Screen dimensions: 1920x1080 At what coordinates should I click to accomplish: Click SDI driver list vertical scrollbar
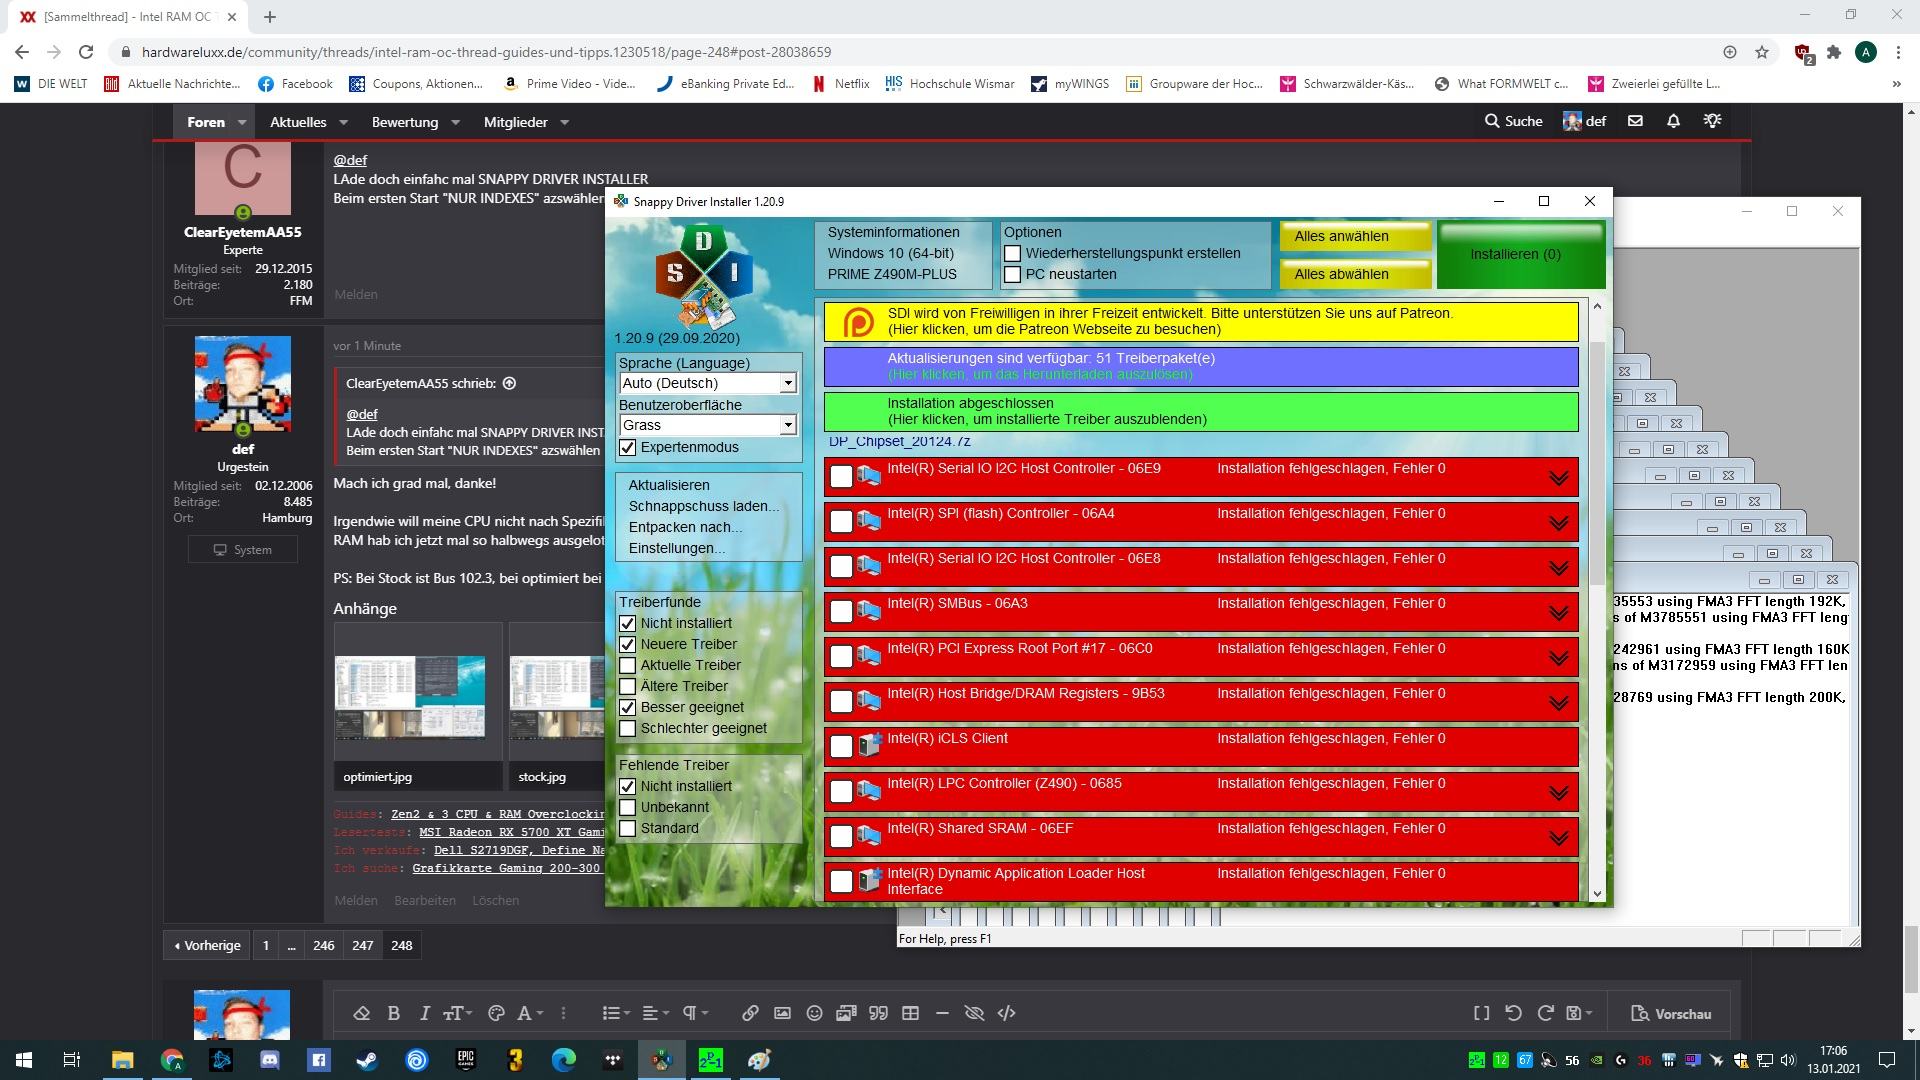tap(1597, 600)
